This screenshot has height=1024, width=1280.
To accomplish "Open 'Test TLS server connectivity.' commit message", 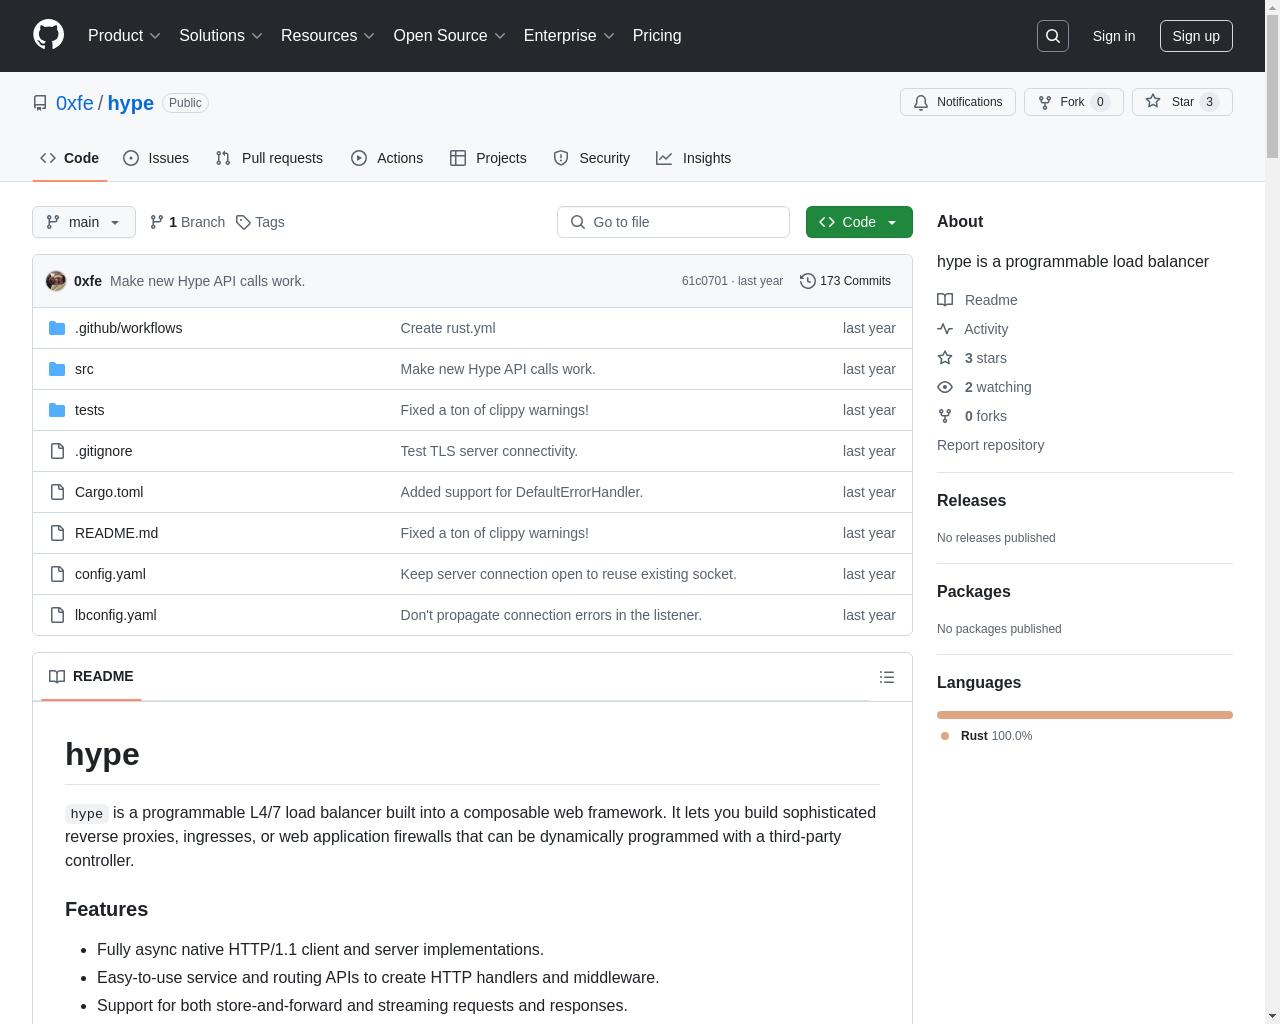I will pos(489,451).
